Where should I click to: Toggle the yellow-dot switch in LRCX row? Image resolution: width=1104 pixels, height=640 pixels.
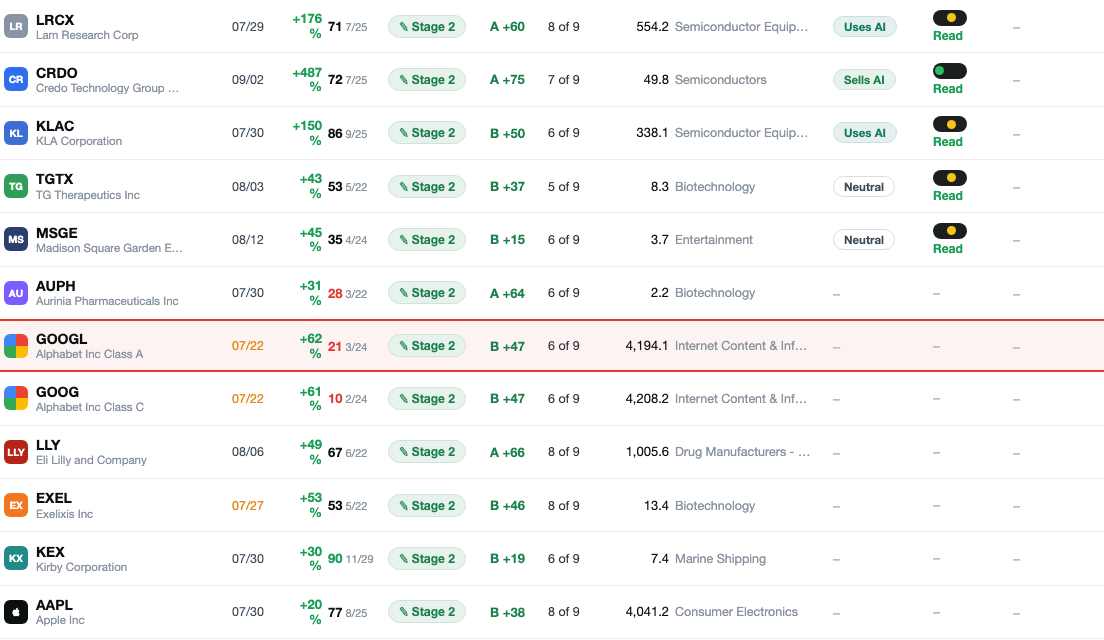(949, 18)
